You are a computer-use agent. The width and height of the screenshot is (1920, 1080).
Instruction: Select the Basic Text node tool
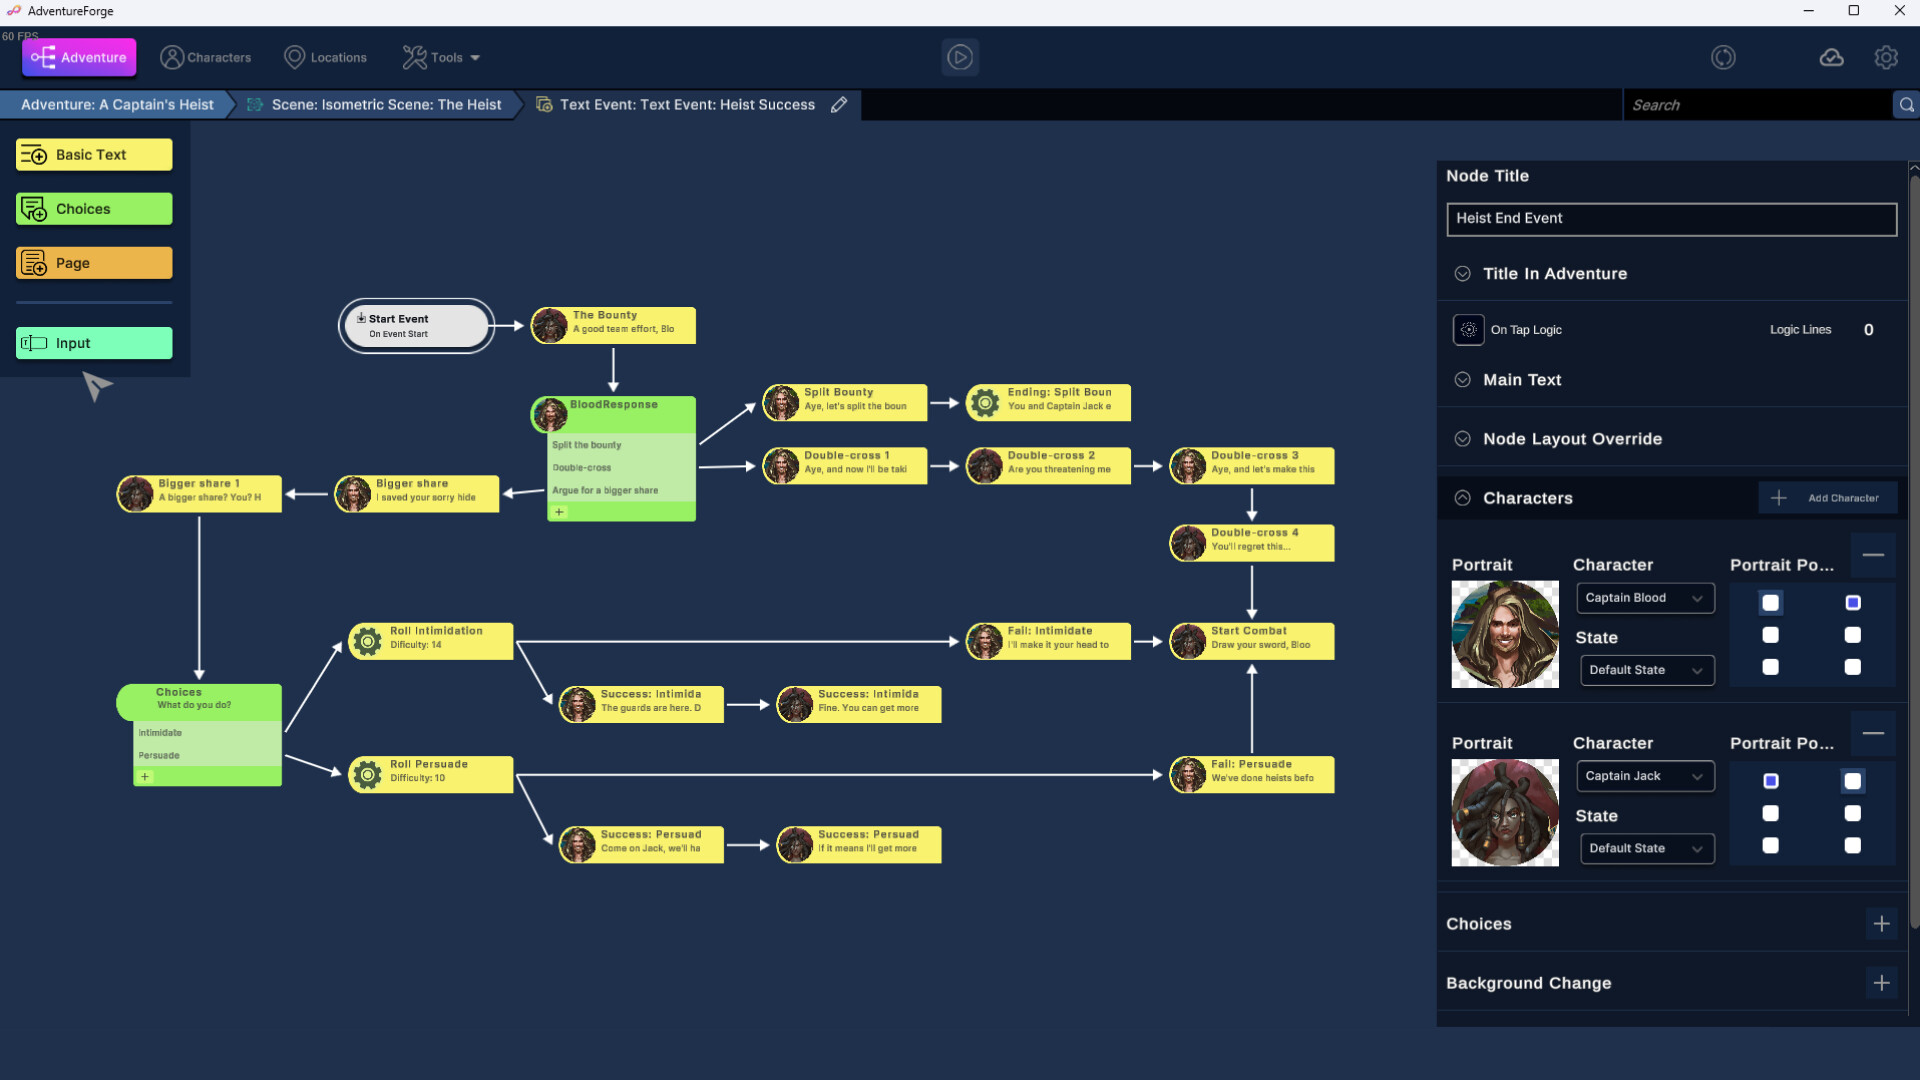(93, 154)
